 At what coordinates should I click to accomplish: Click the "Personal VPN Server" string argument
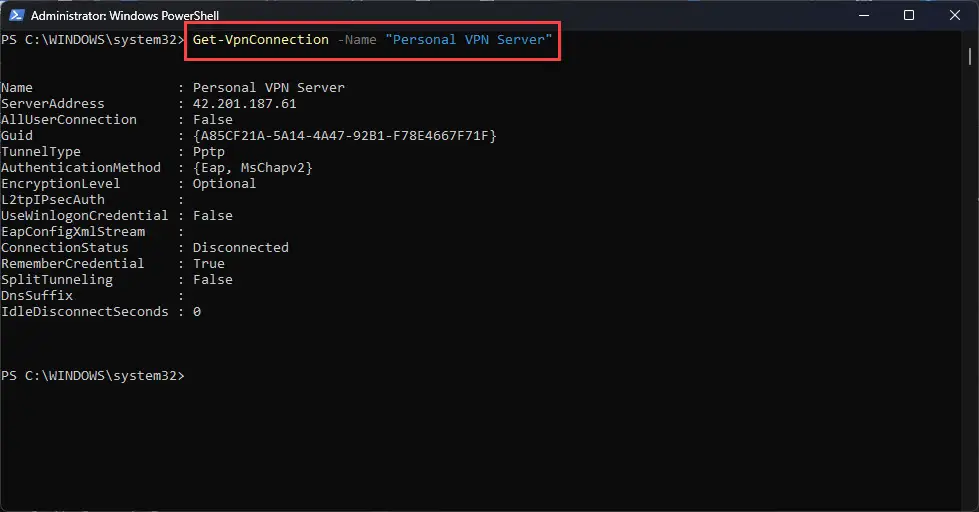coord(468,40)
